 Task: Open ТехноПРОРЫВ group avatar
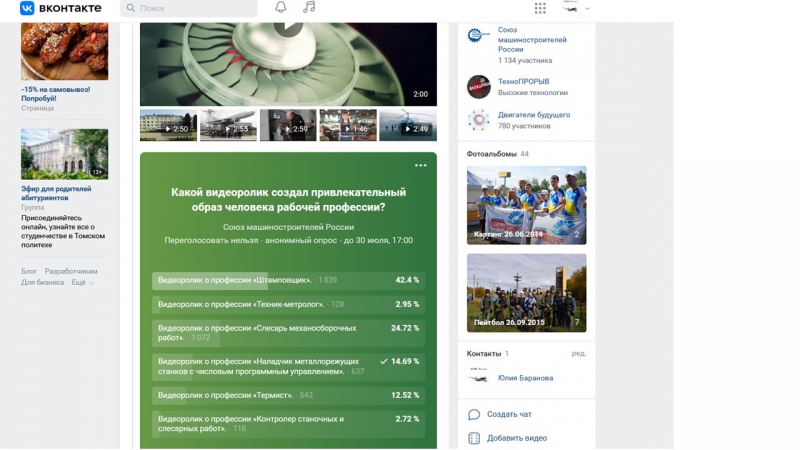click(x=479, y=87)
